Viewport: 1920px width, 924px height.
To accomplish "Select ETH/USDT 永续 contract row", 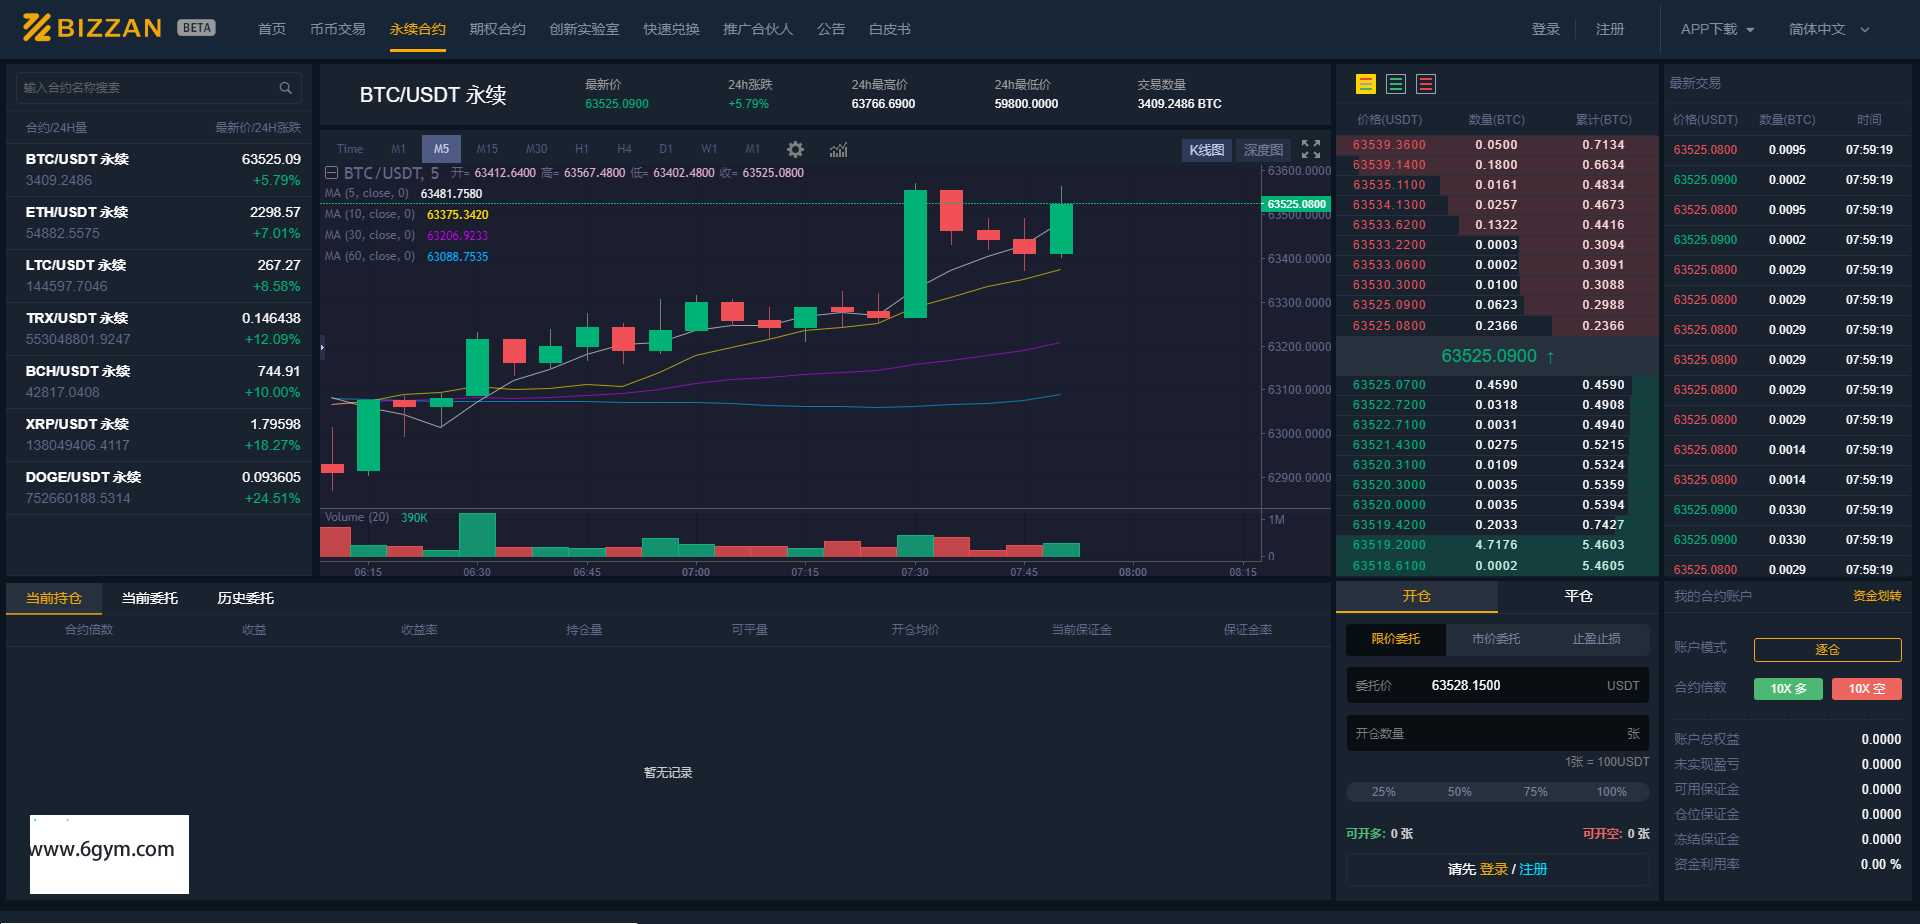I will (160, 222).
